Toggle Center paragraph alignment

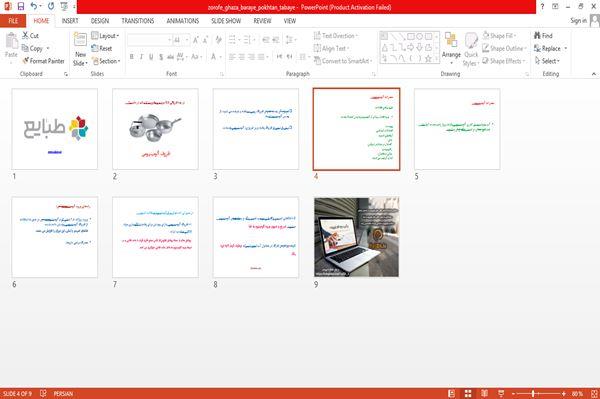pos(241,57)
